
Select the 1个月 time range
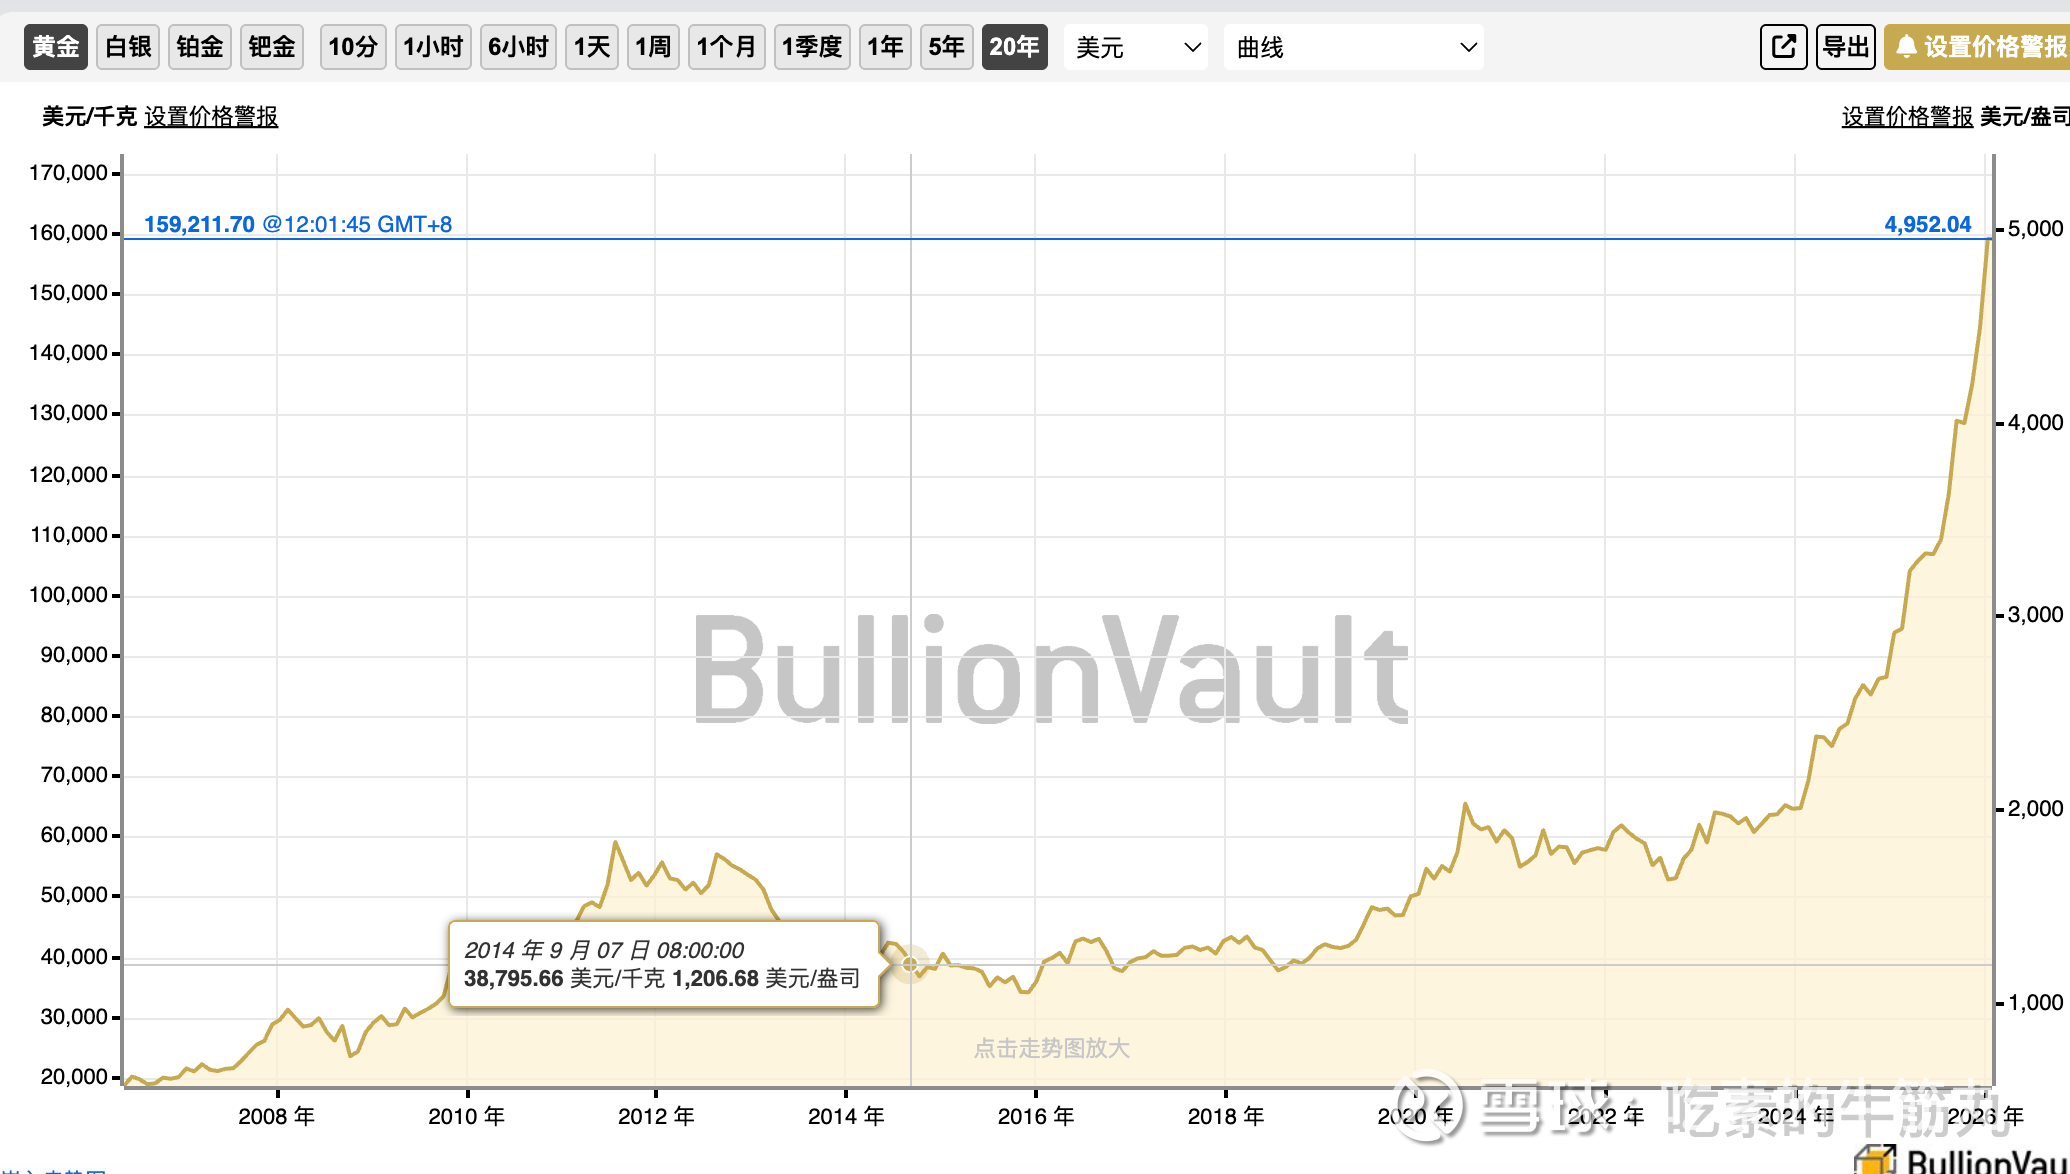click(726, 47)
